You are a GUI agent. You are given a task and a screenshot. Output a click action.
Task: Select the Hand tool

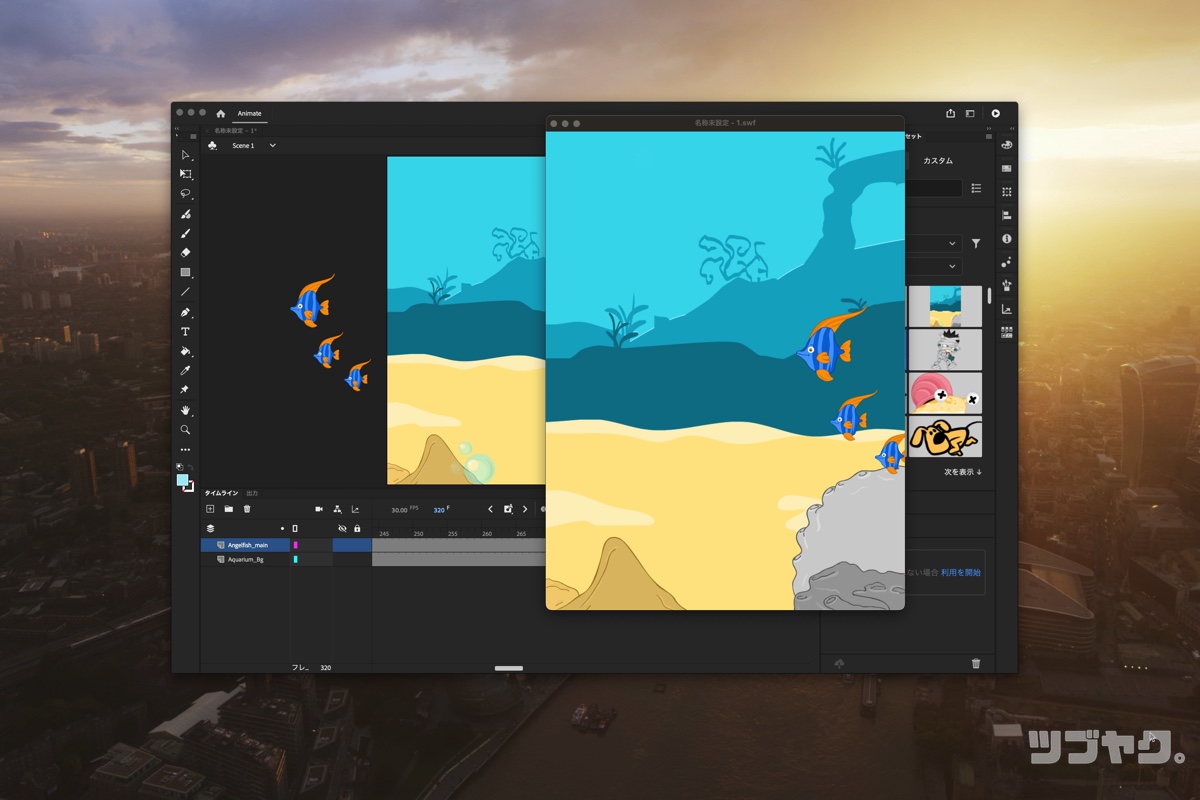click(185, 410)
